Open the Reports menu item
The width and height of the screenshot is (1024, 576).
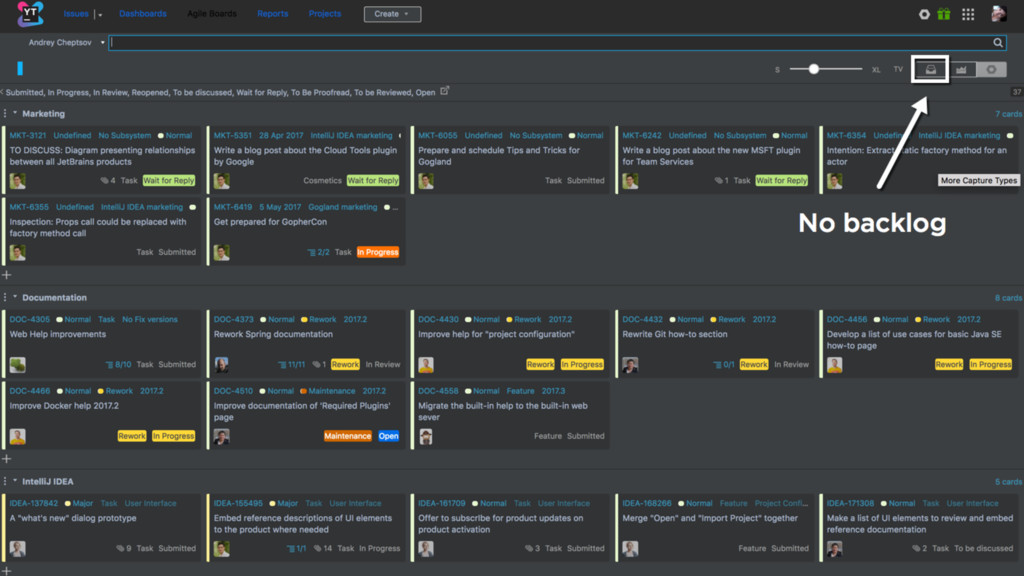click(x=272, y=14)
